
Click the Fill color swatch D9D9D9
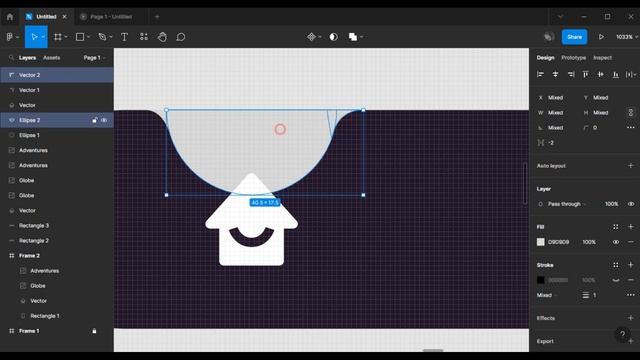click(540, 242)
